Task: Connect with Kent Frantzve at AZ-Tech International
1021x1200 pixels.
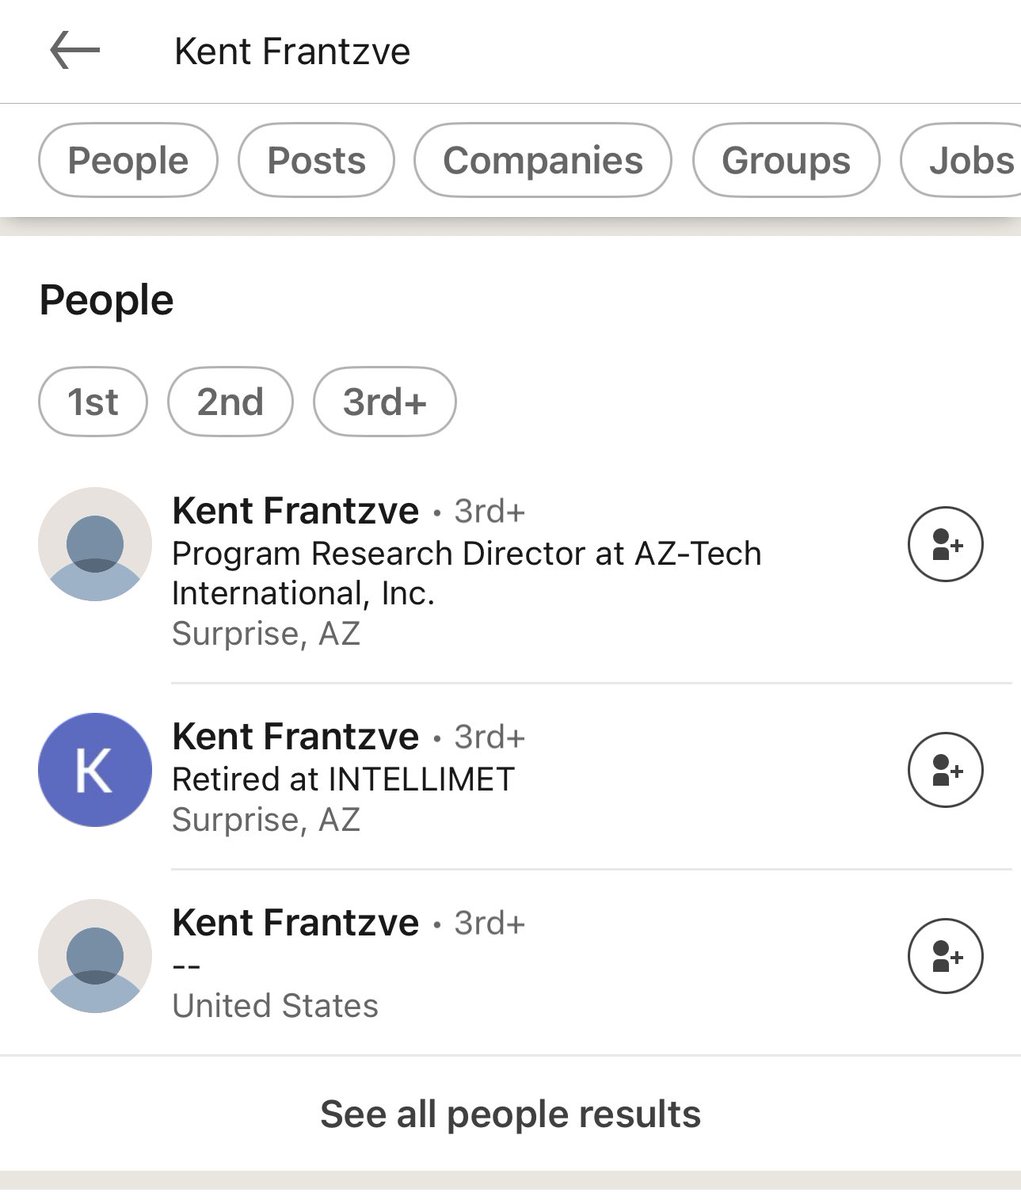Action: point(945,545)
